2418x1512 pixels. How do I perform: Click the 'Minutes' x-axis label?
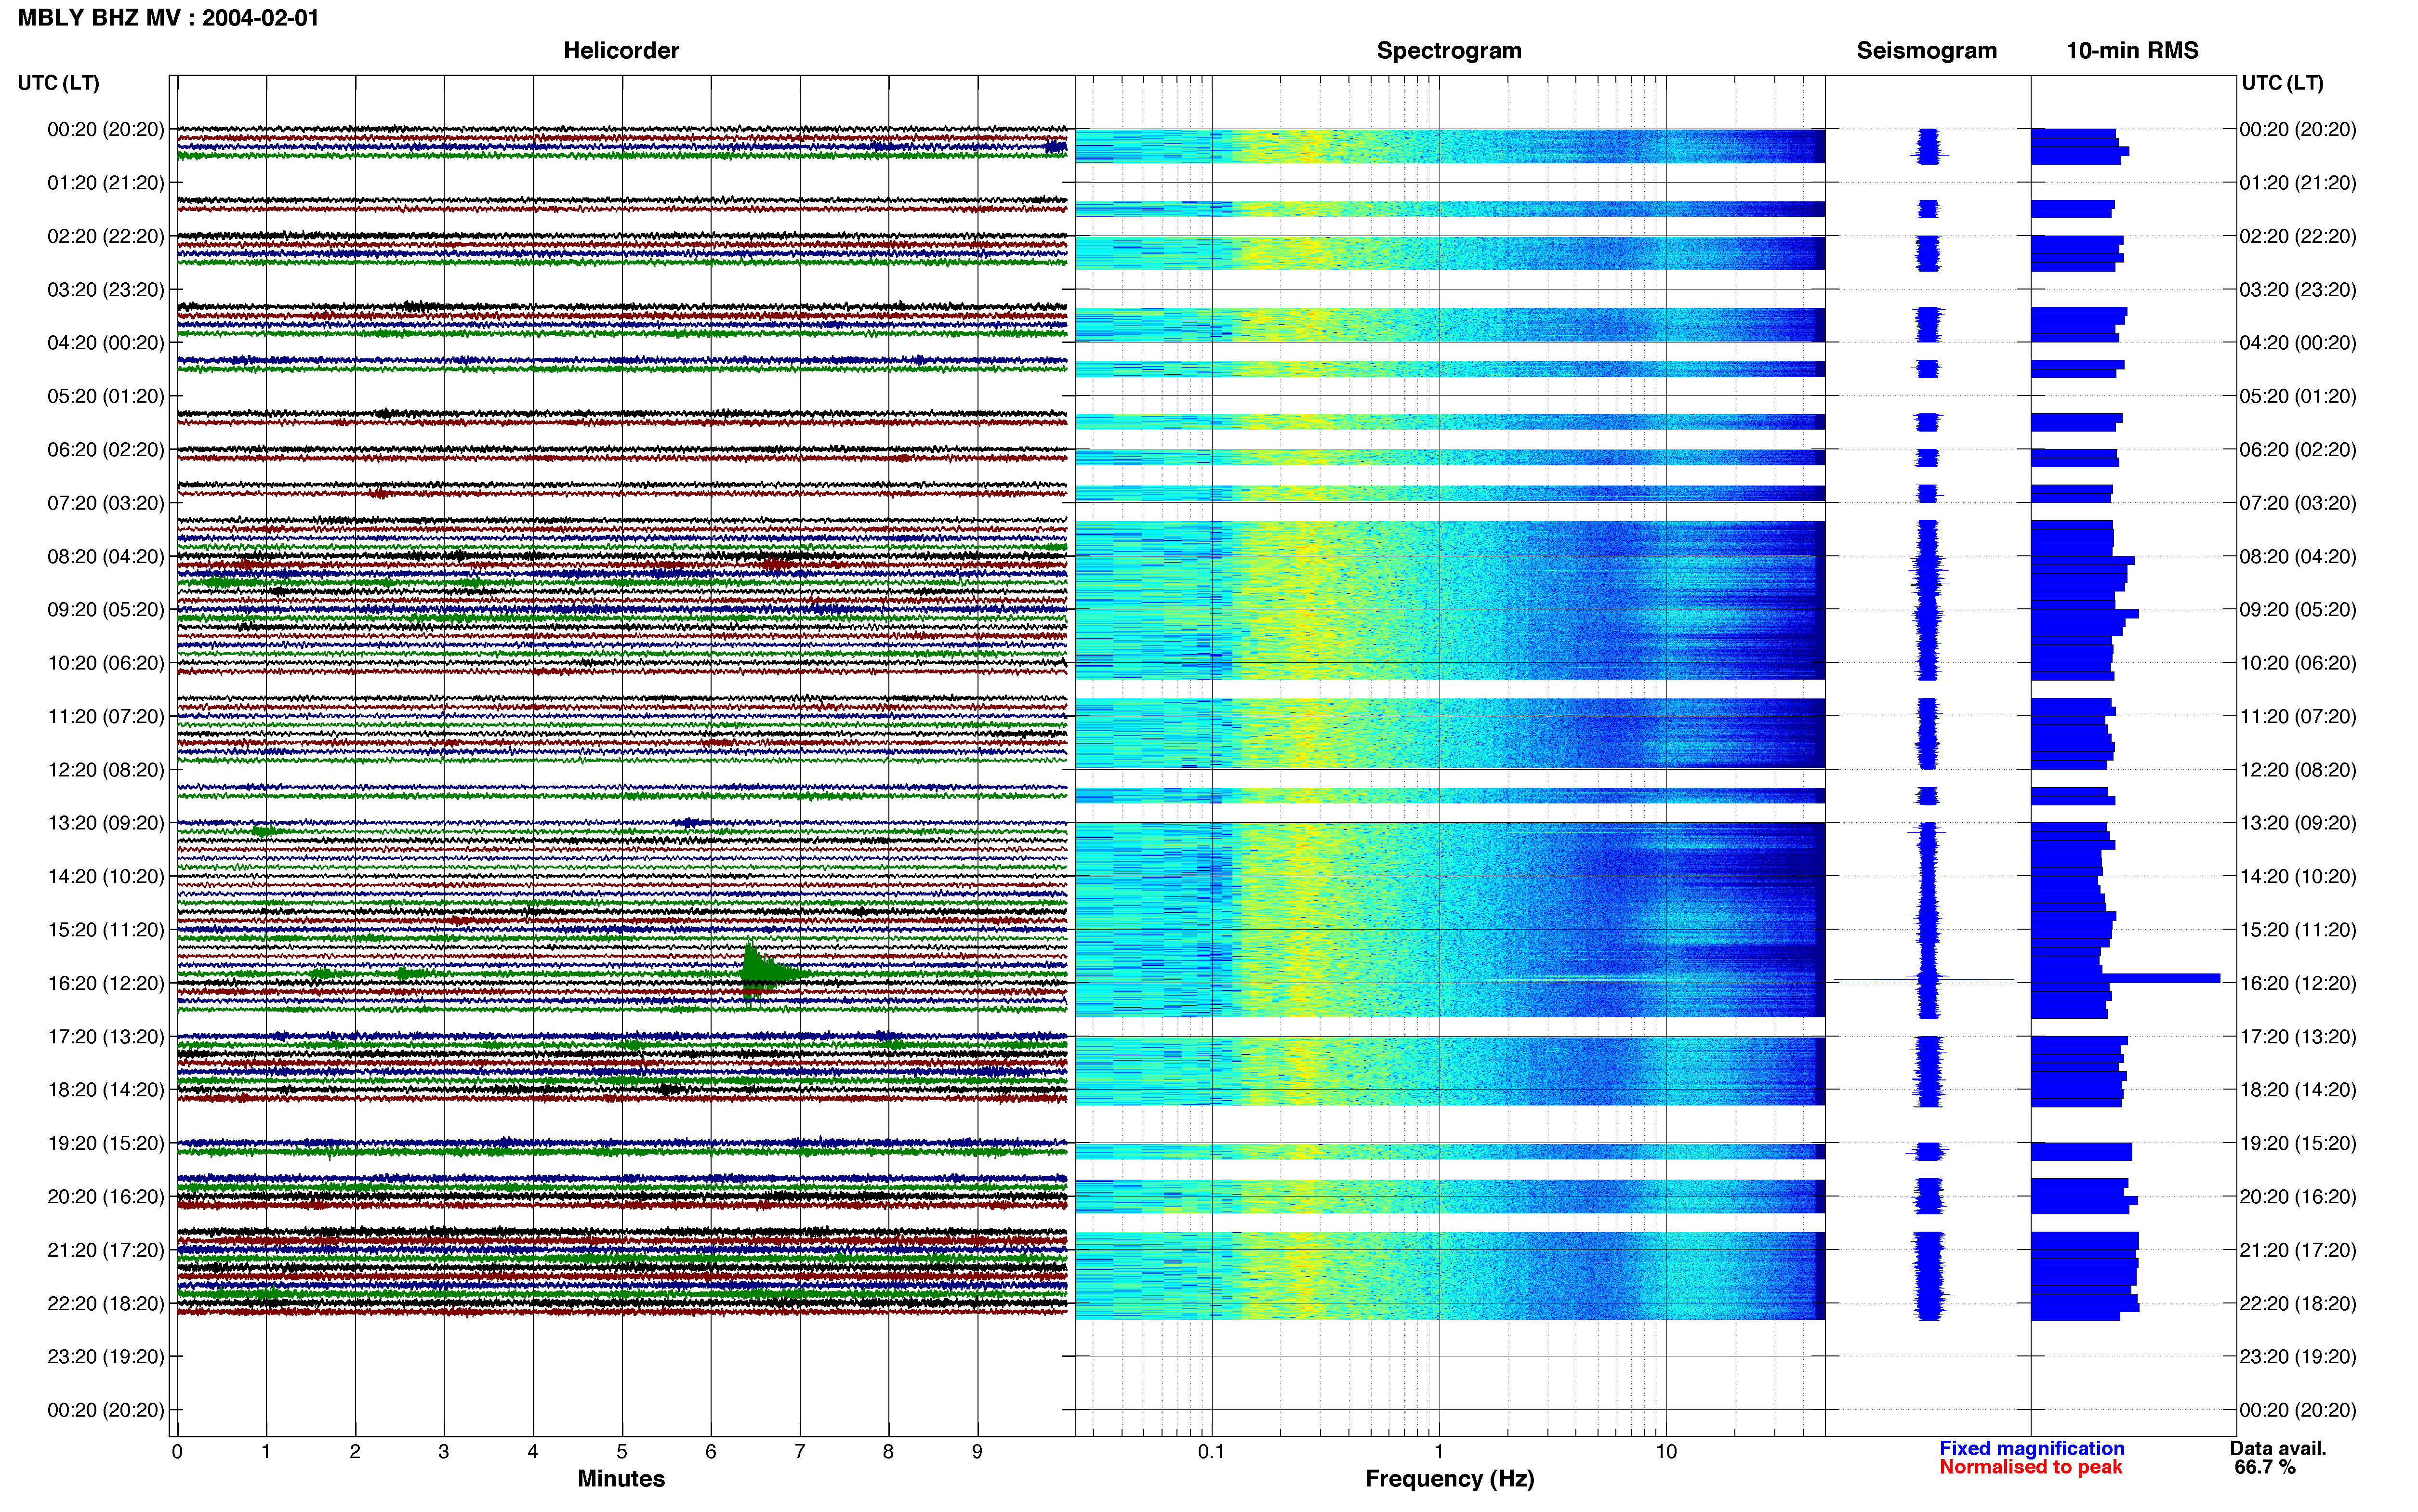[x=621, y=1479]
